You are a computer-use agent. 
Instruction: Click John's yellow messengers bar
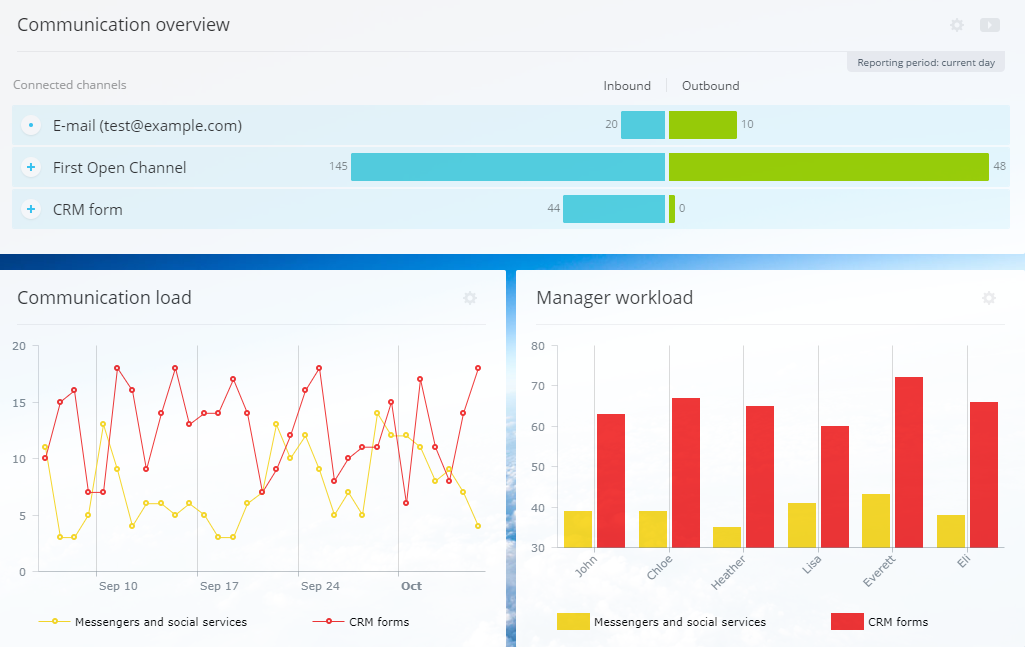578,529
